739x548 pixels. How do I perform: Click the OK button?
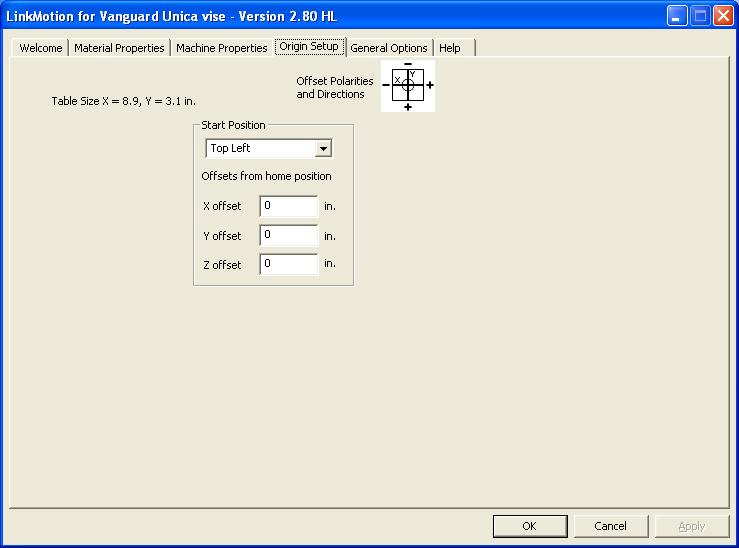(x=530, y=526)
